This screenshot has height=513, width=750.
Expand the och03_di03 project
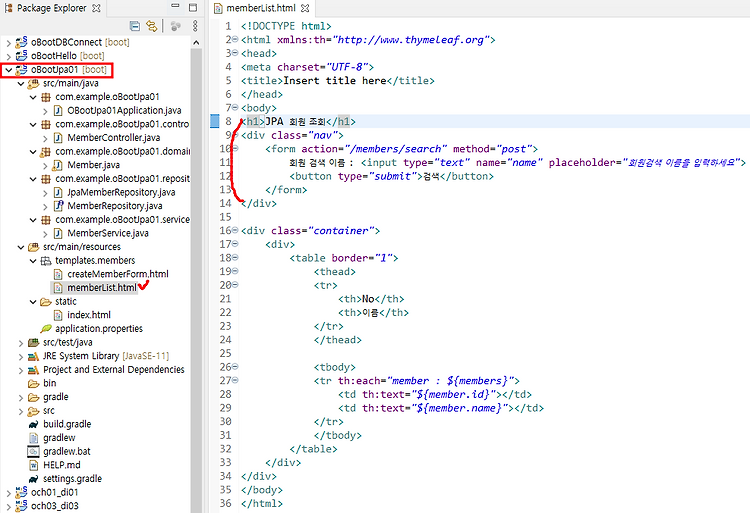pos(8,506)
